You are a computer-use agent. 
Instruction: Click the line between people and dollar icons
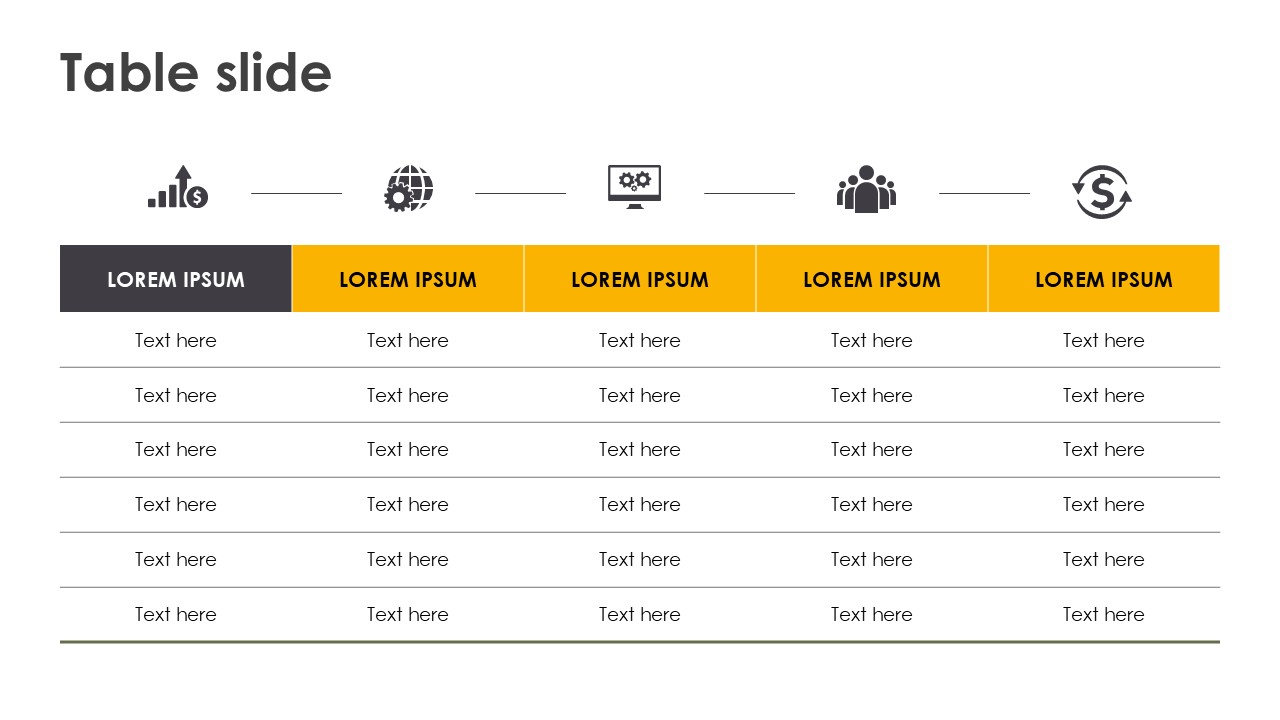coord(984,193)
